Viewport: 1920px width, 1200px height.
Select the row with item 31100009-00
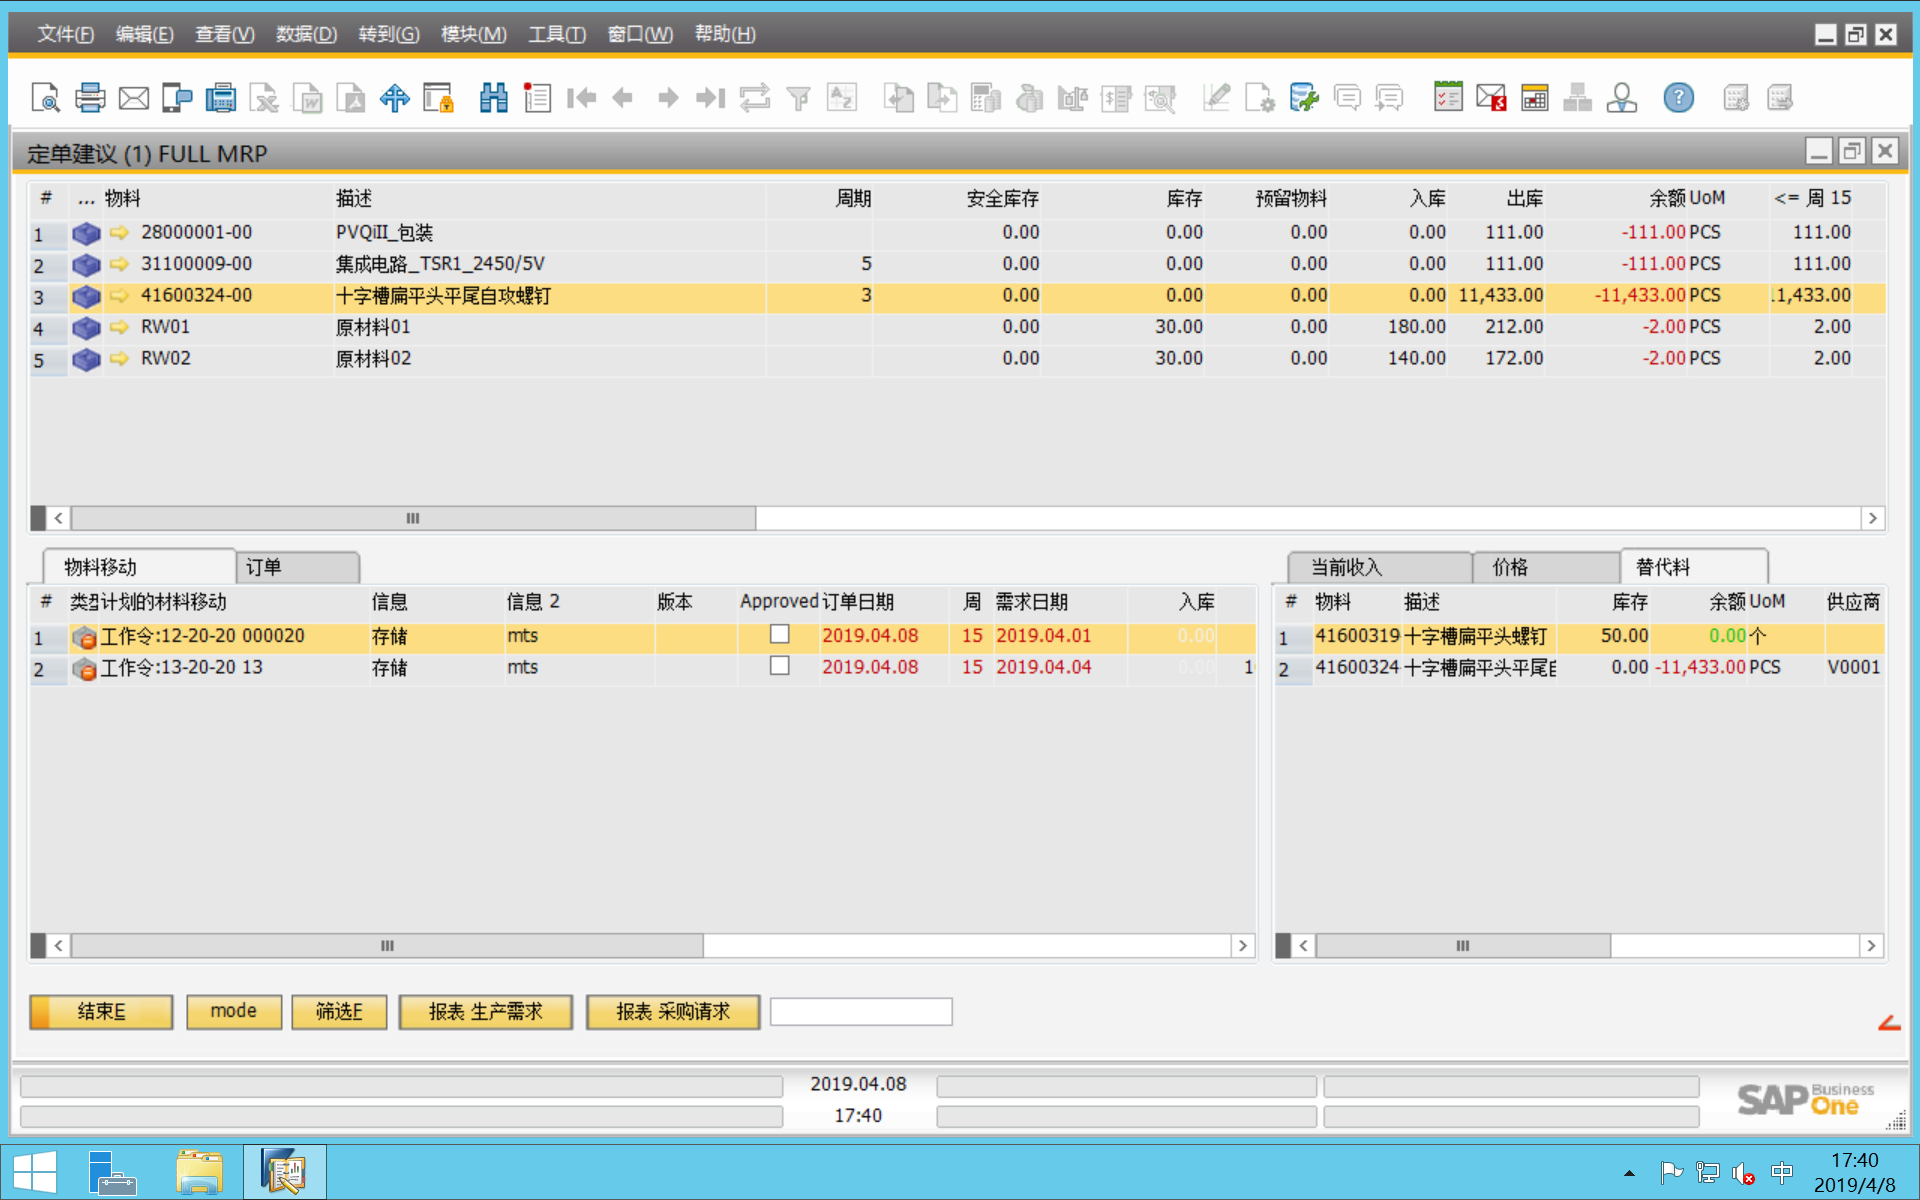[x=958, y=265]
